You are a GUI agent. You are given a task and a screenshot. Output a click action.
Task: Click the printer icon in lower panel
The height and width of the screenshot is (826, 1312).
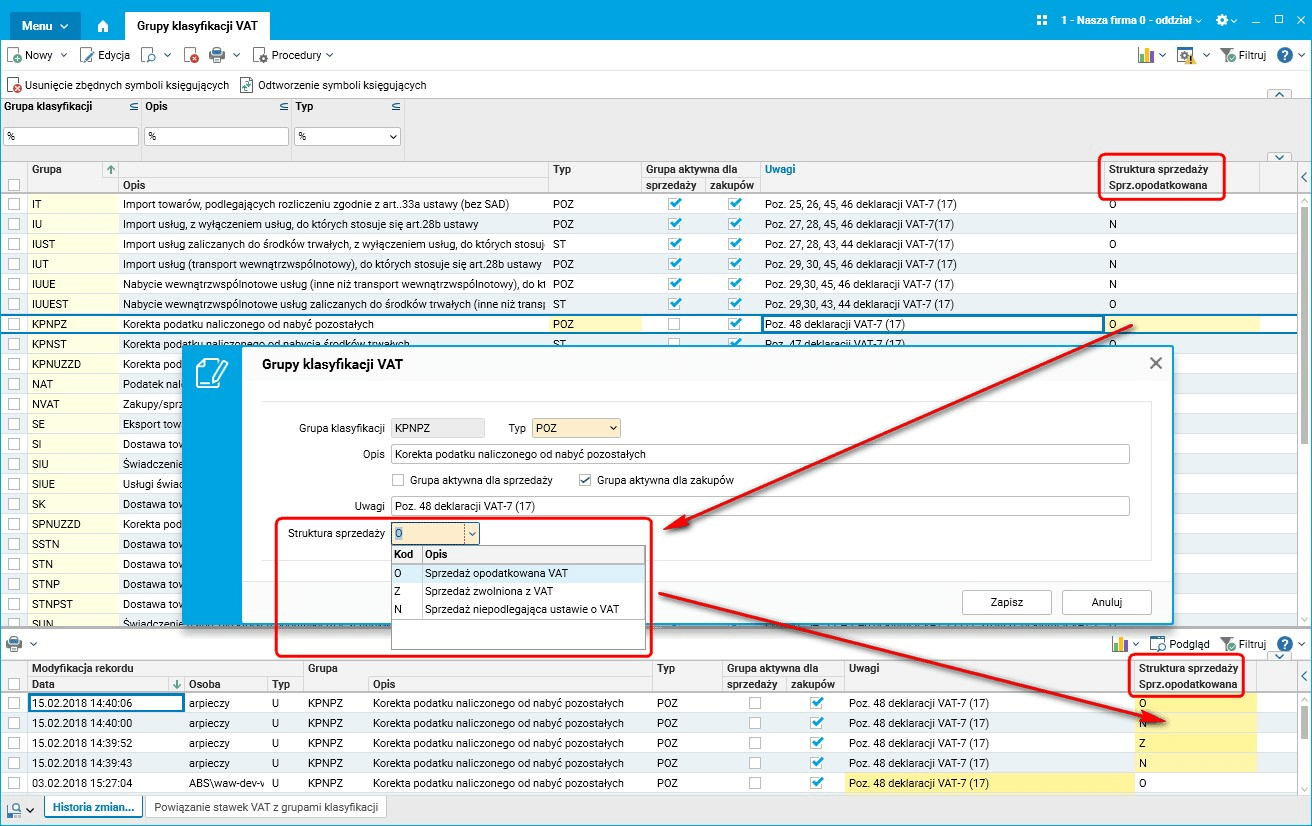[15, 643]
